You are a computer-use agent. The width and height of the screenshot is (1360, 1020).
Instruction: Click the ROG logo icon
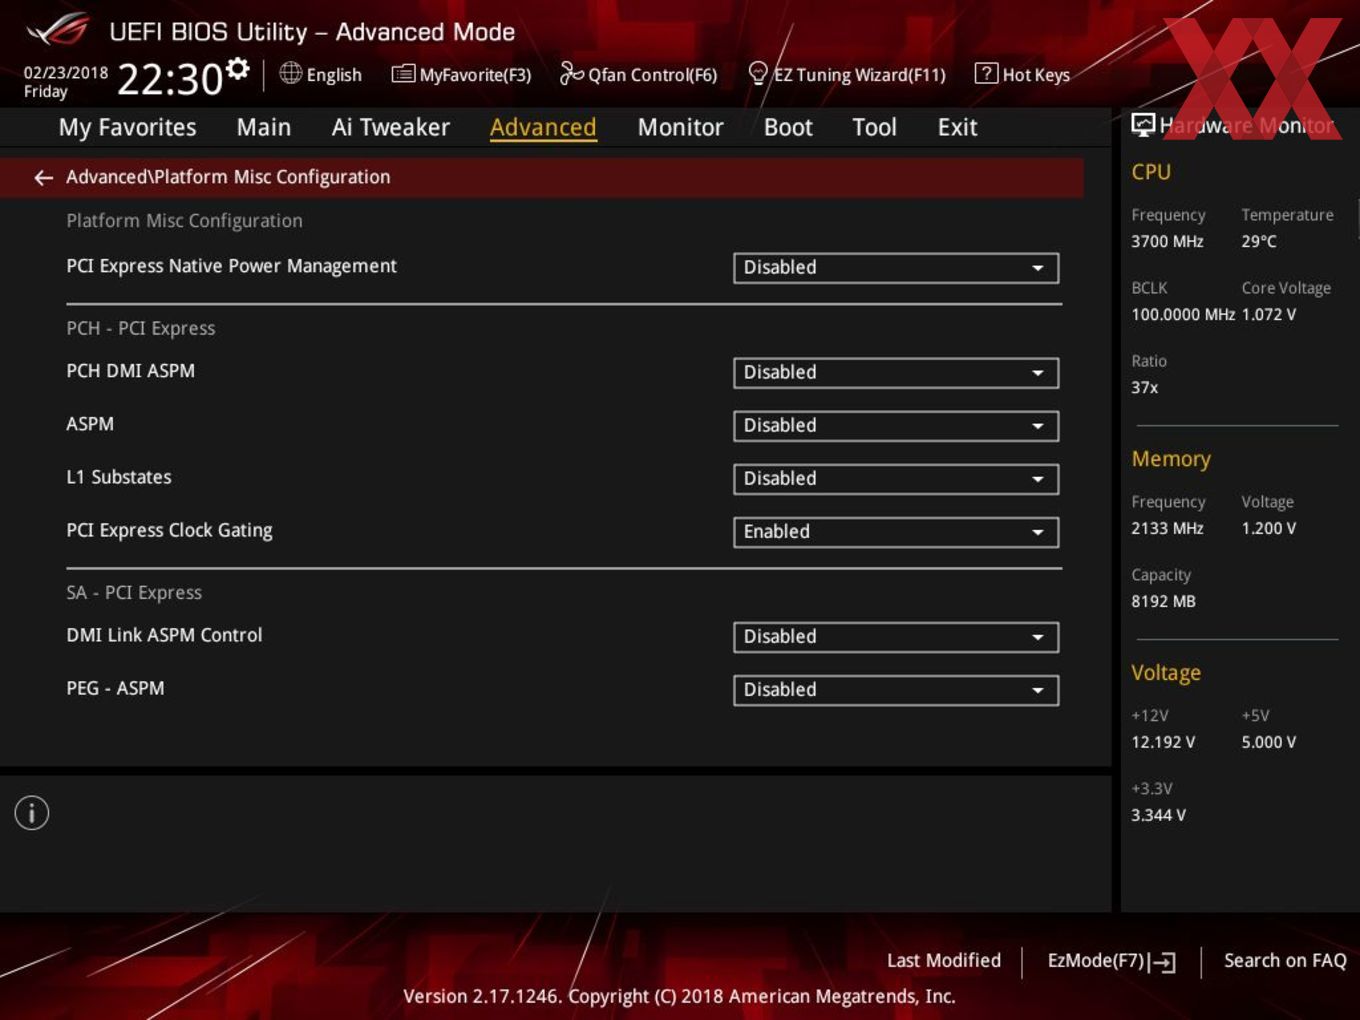(x=58, y=30)
